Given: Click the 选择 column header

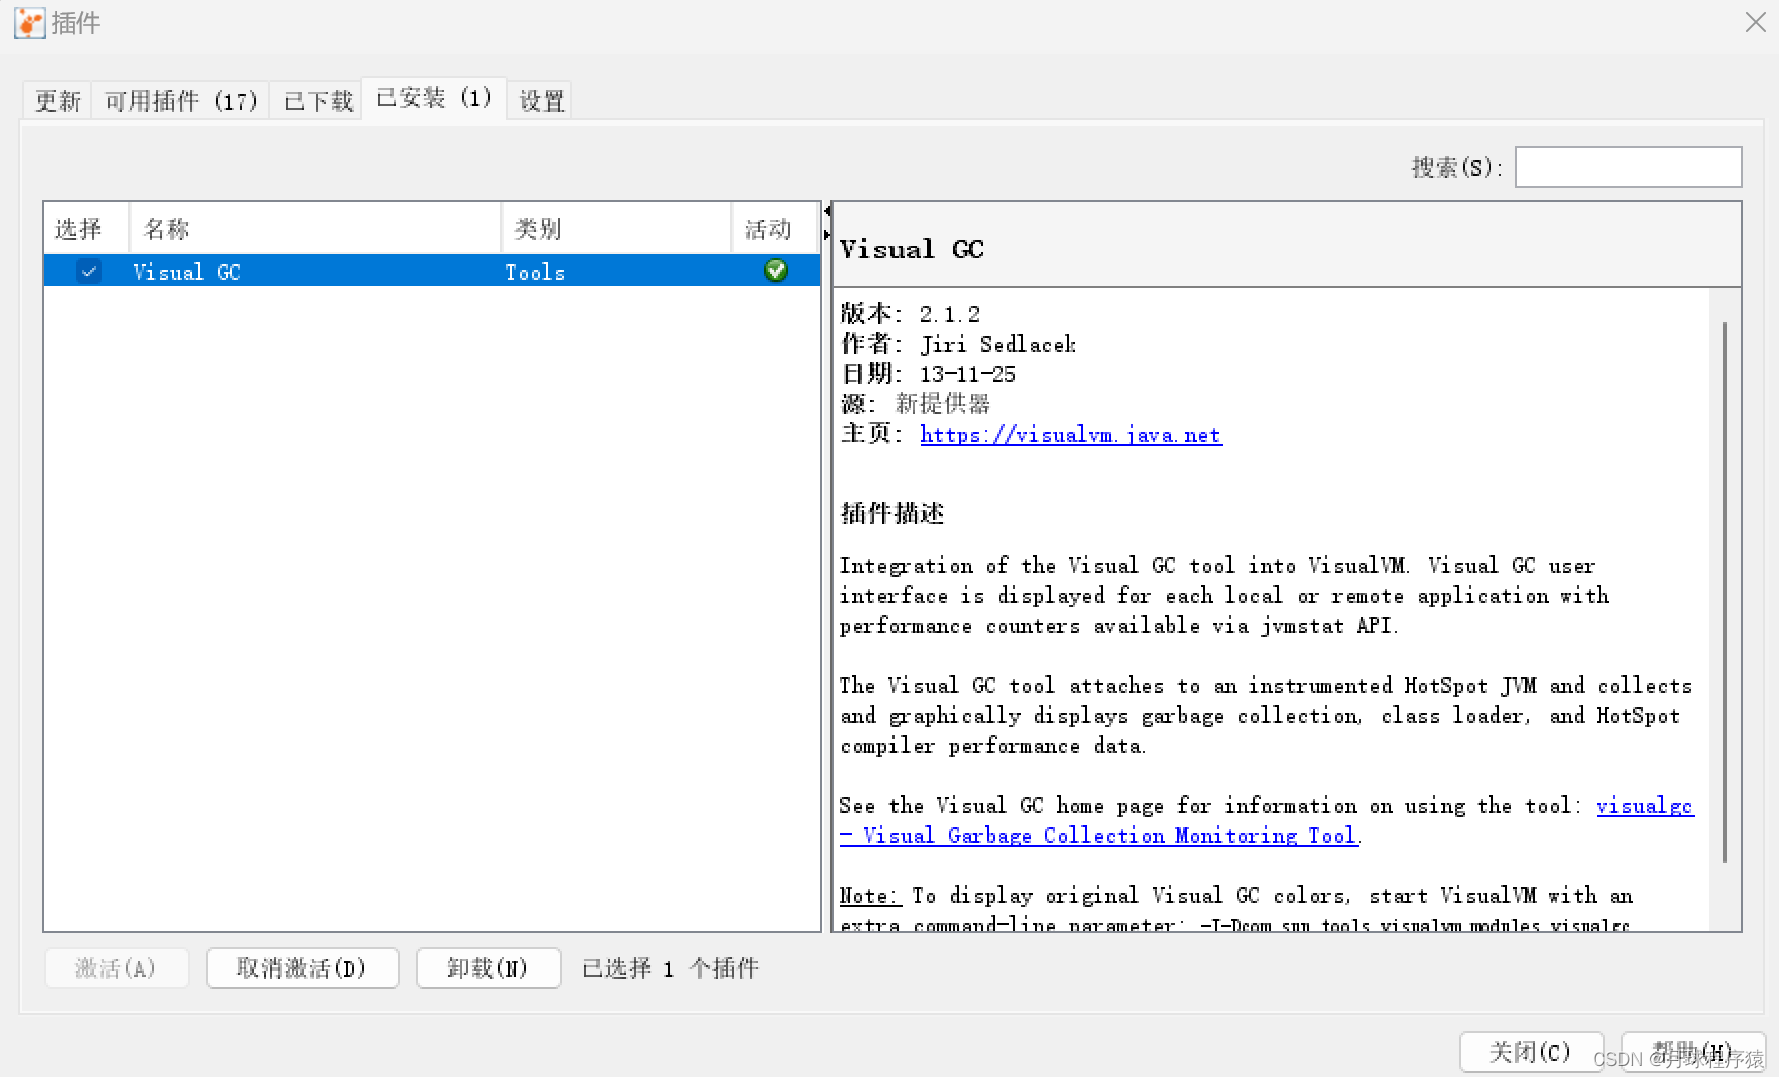Looking at the screenshot, I should tap(86, 229).
